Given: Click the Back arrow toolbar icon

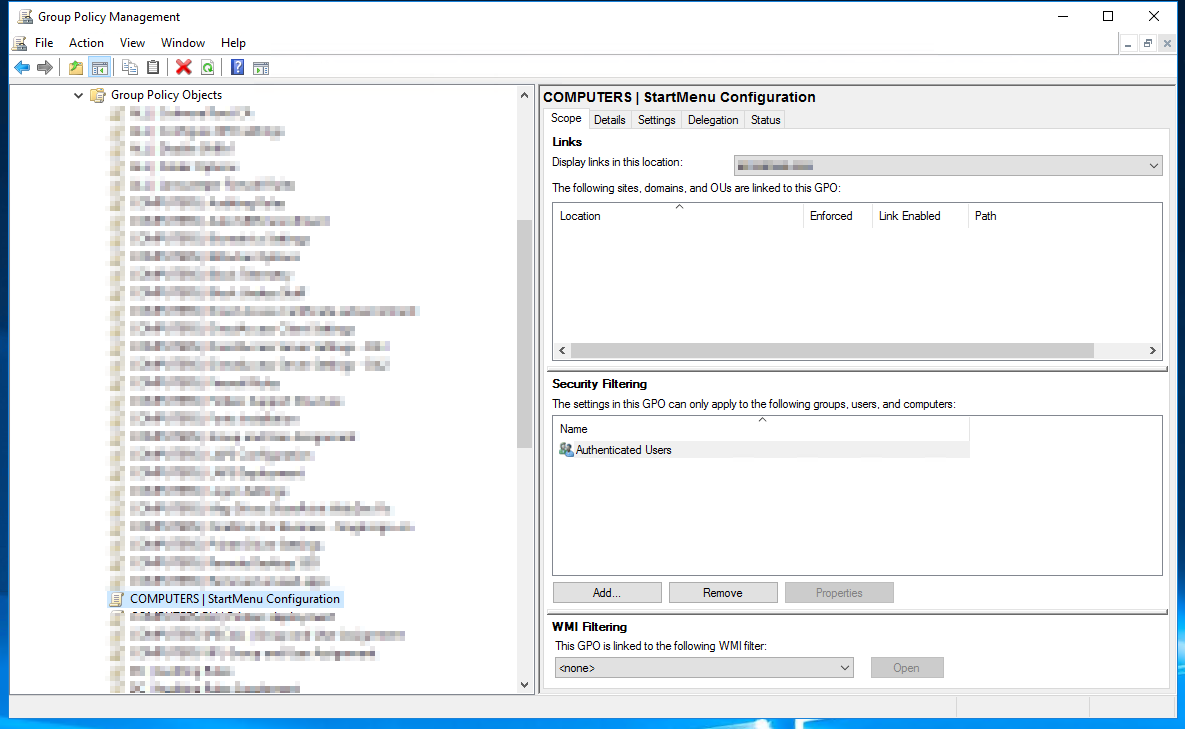Looking at the screenshot, I should point(22,68).
